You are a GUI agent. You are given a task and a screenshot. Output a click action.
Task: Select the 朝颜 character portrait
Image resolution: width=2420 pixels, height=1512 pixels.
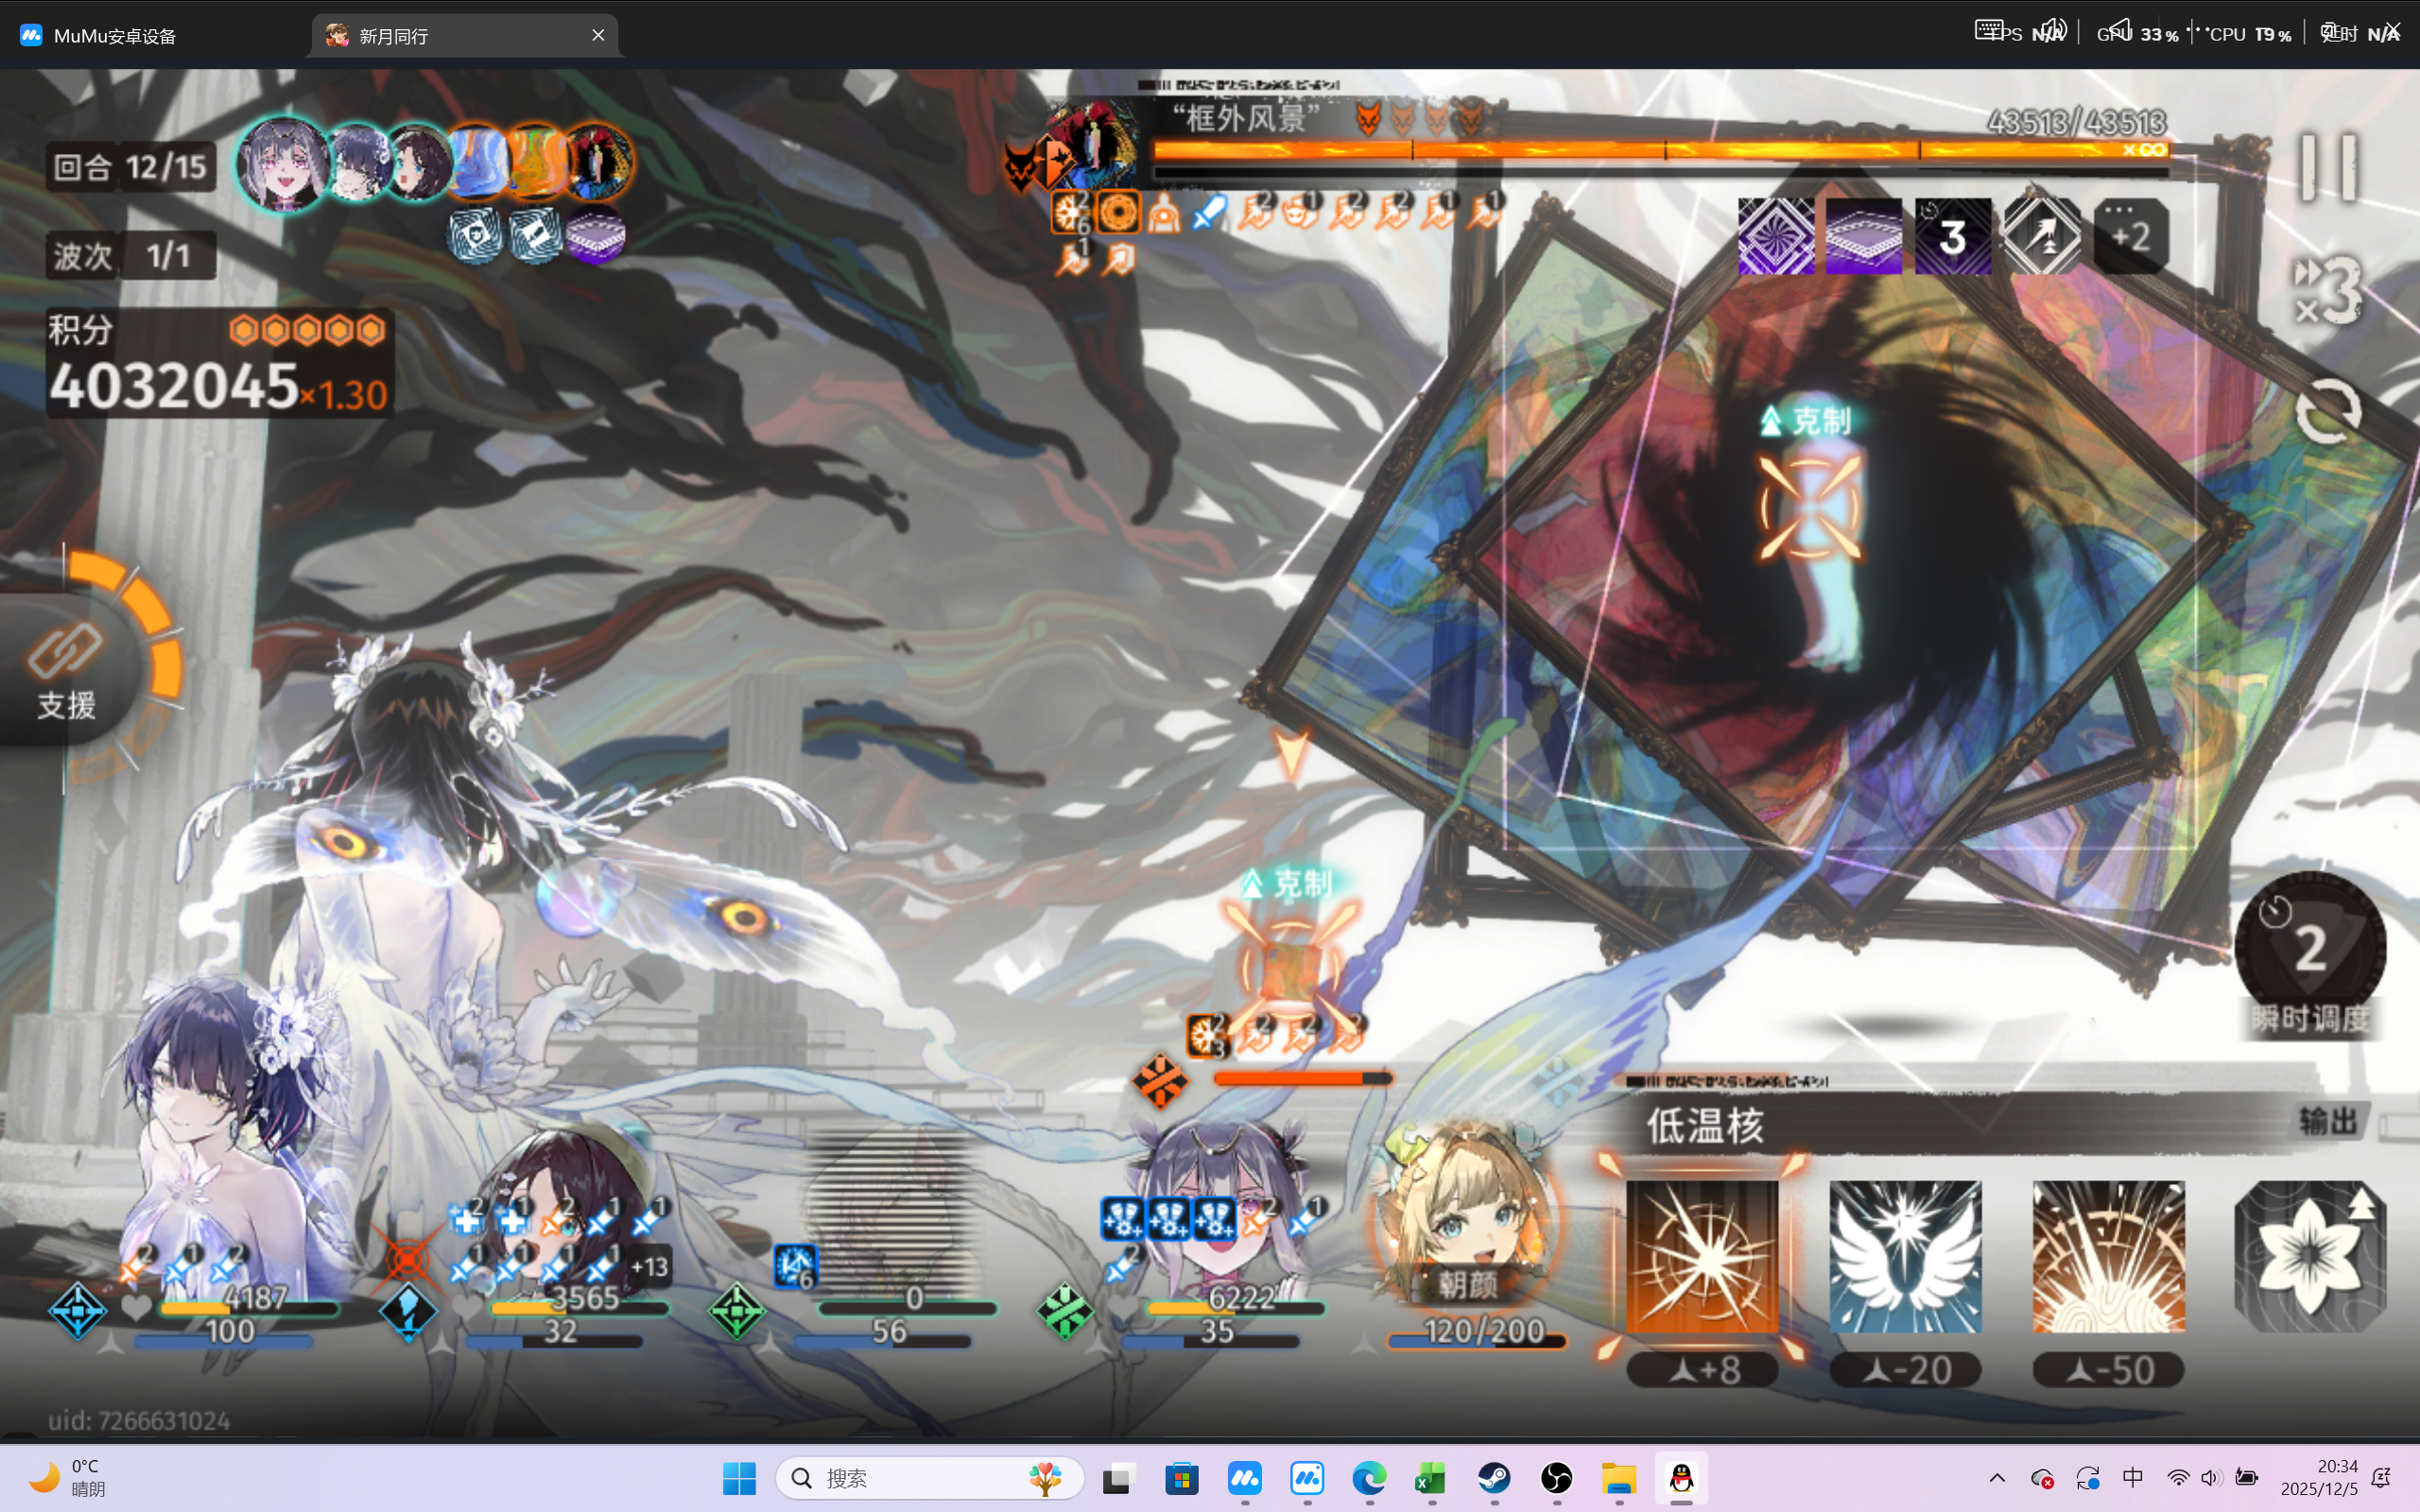(1468, 1225)
